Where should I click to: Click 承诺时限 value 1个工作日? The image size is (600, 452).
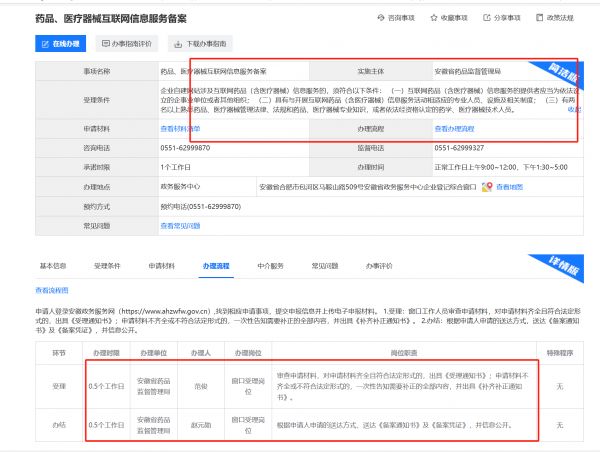pyautogui.click(x=175, y=167)
